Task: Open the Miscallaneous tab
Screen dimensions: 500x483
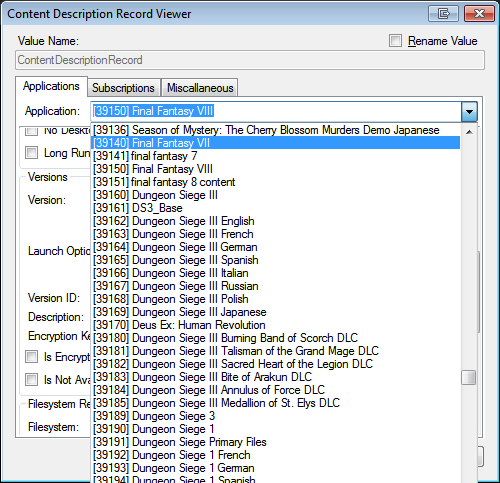Action: tap(200, 88)
